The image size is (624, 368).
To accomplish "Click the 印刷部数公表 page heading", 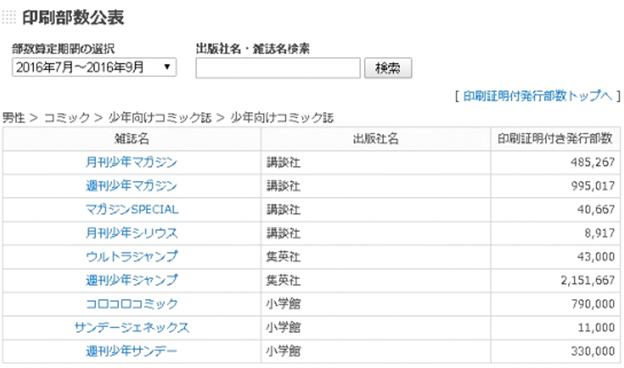I will pyautogui.click(x=73, y=18).
